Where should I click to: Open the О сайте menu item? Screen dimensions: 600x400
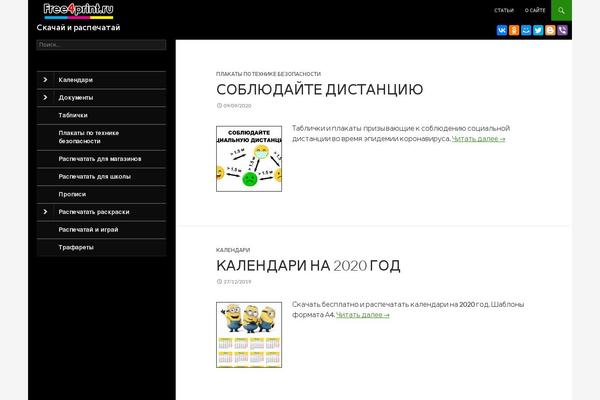(x=535, y=10)
